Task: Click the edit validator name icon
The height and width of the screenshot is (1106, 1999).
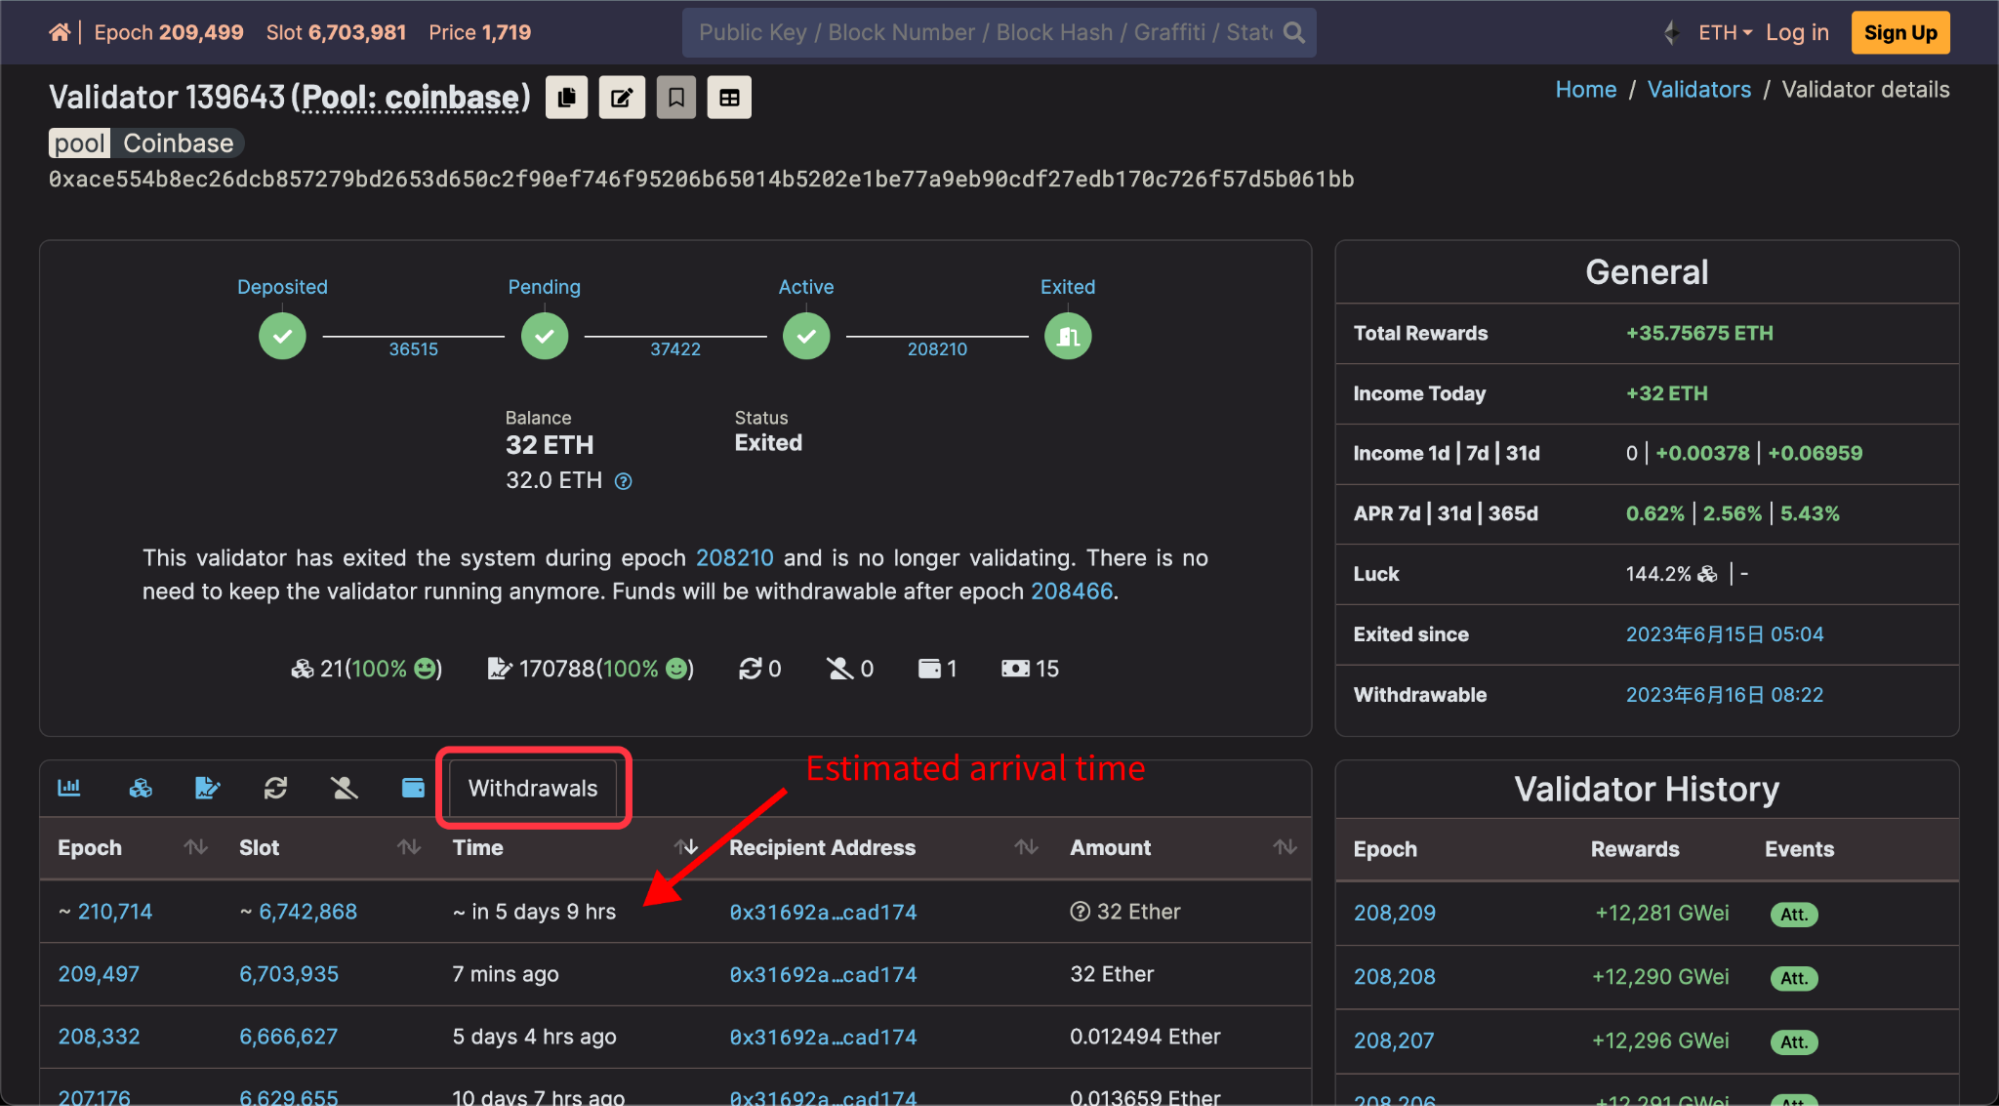Action: (x=621, y=98)
